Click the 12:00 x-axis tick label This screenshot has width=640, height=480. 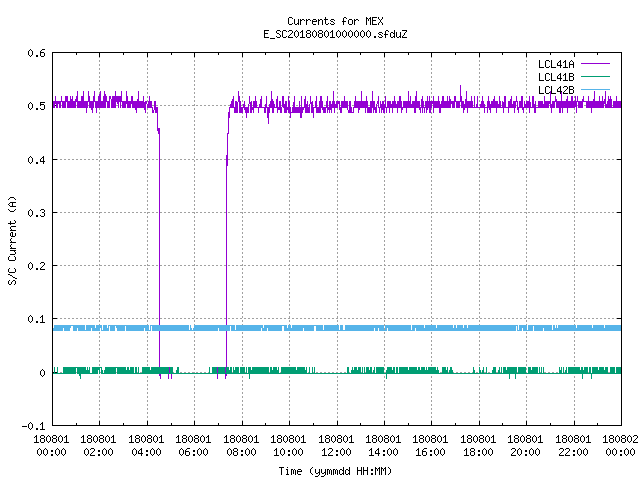tap(336, 452)
